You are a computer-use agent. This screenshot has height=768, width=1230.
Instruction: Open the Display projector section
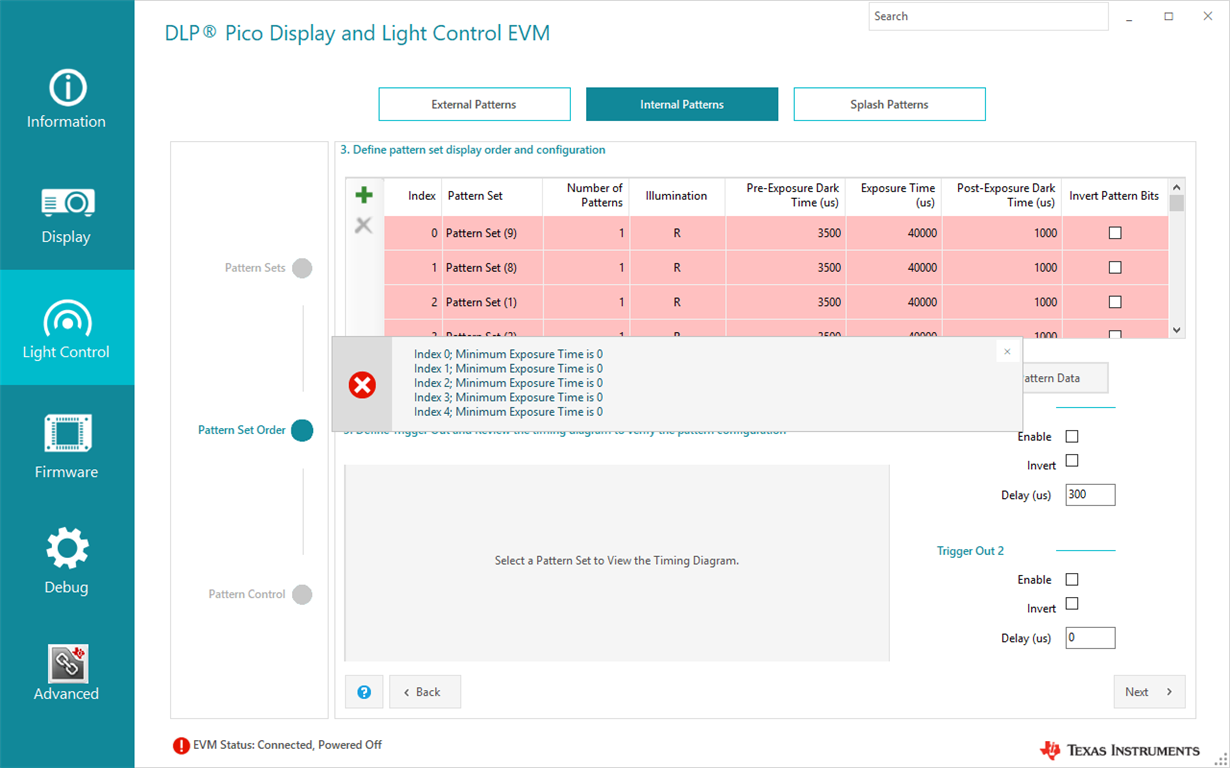point(67,215)
